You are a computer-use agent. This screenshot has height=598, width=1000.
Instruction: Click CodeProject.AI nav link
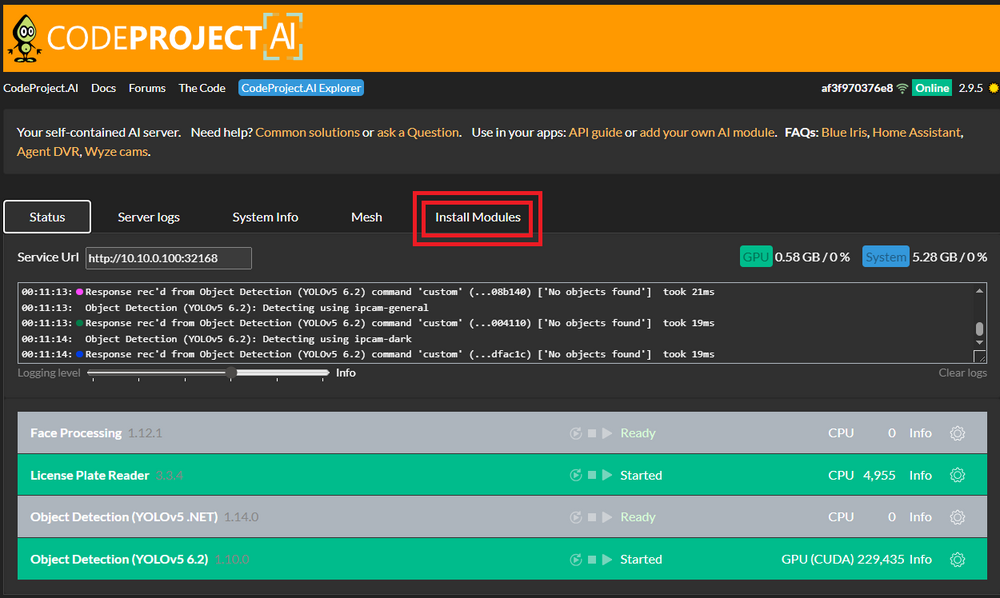[x=41, y=88]
